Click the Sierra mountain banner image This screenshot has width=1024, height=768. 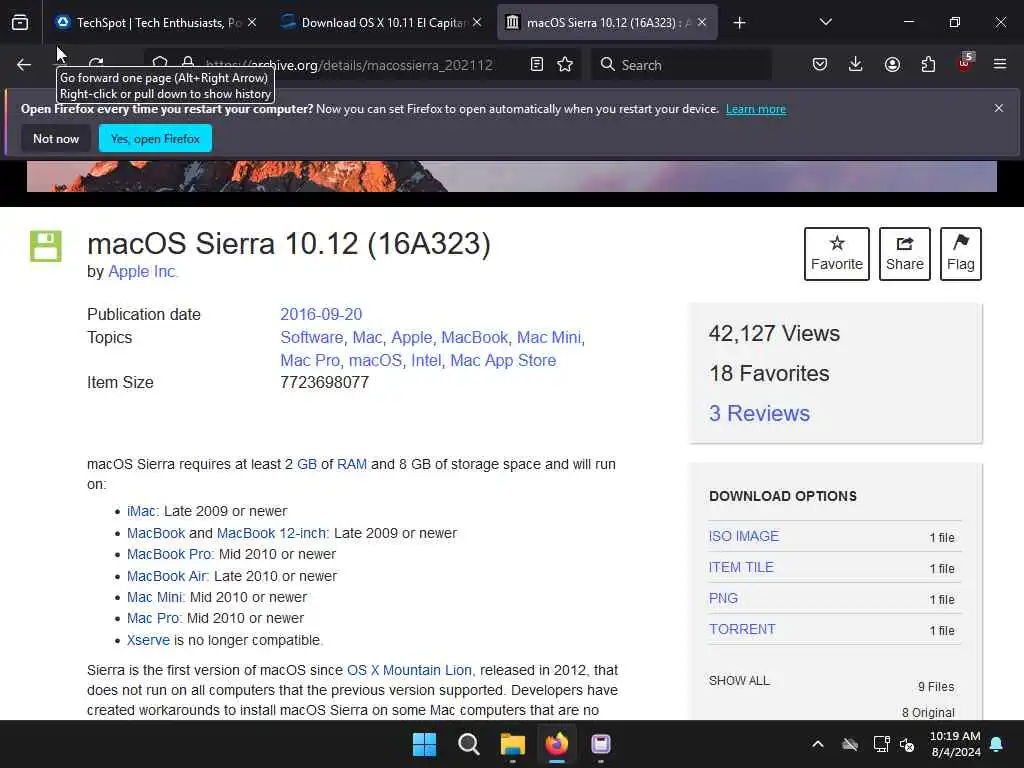pos(511,176)
